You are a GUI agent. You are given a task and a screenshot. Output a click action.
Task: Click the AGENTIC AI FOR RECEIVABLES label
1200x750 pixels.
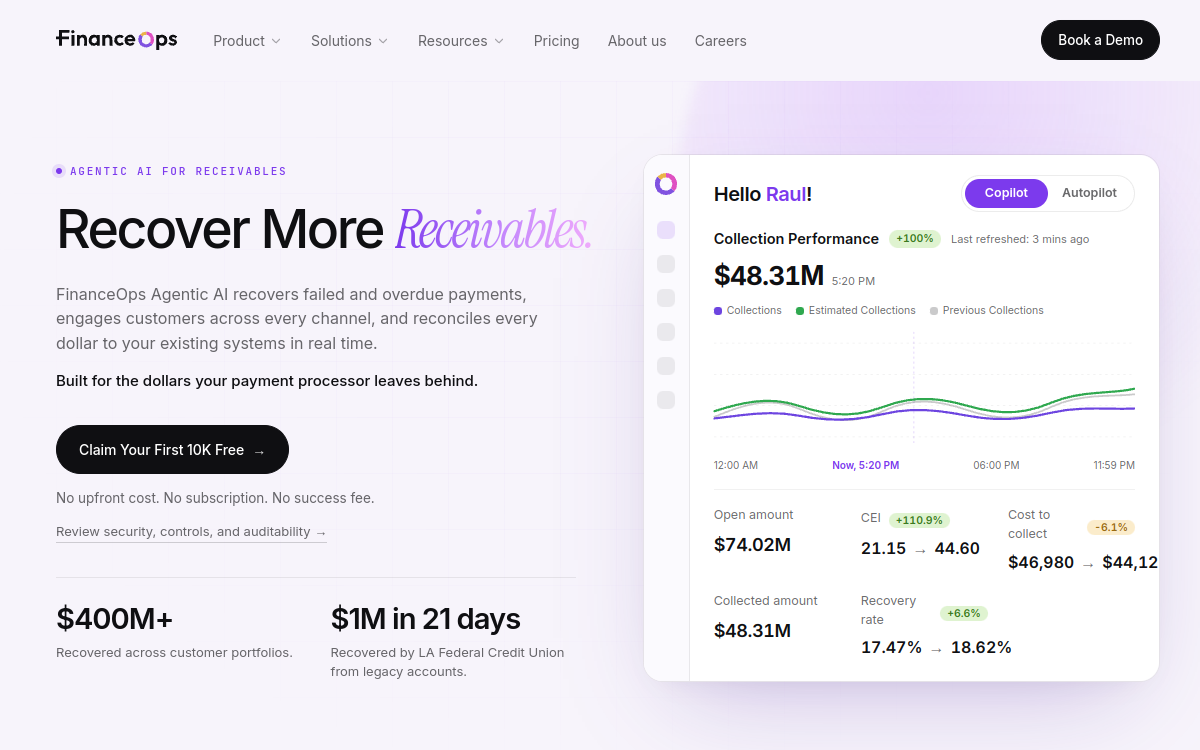click(x=178, y=171)
